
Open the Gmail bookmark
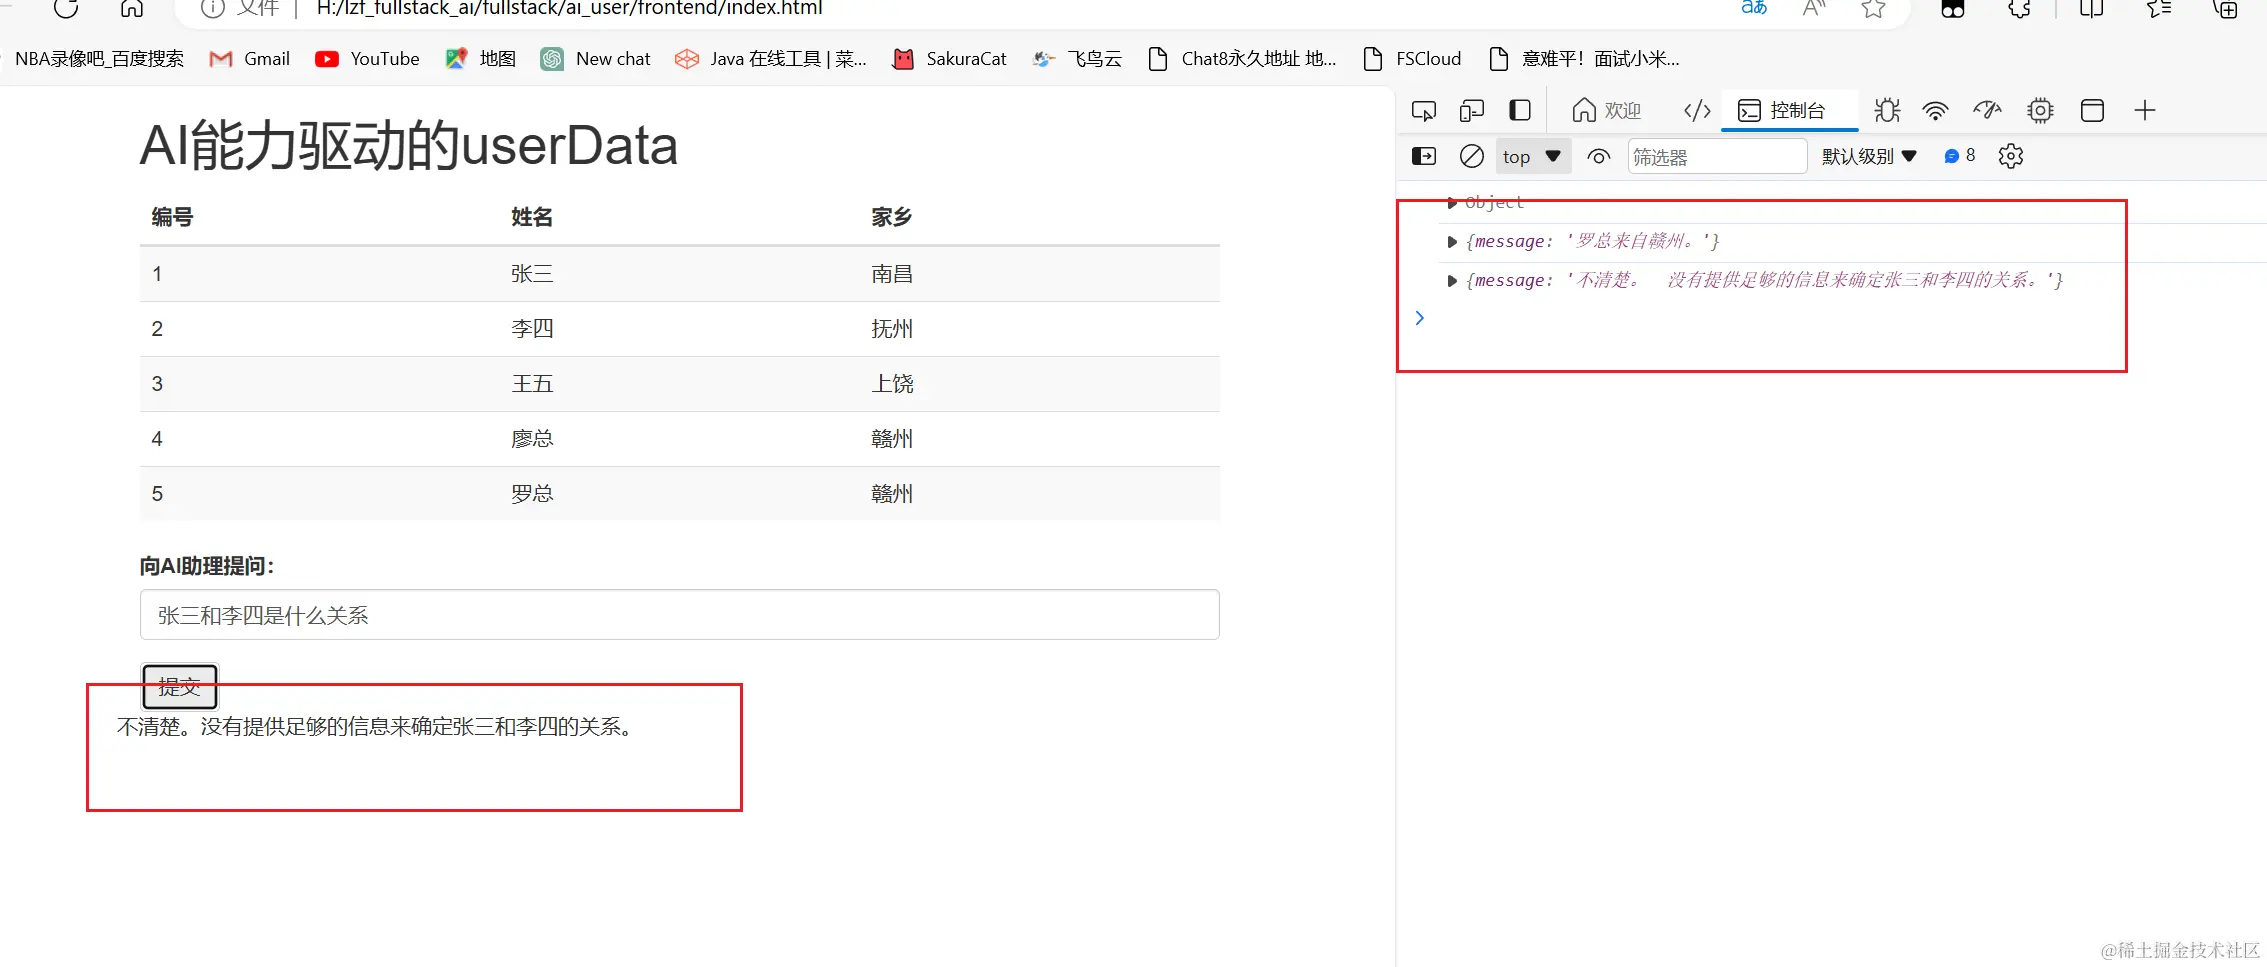tap(249, 59)
